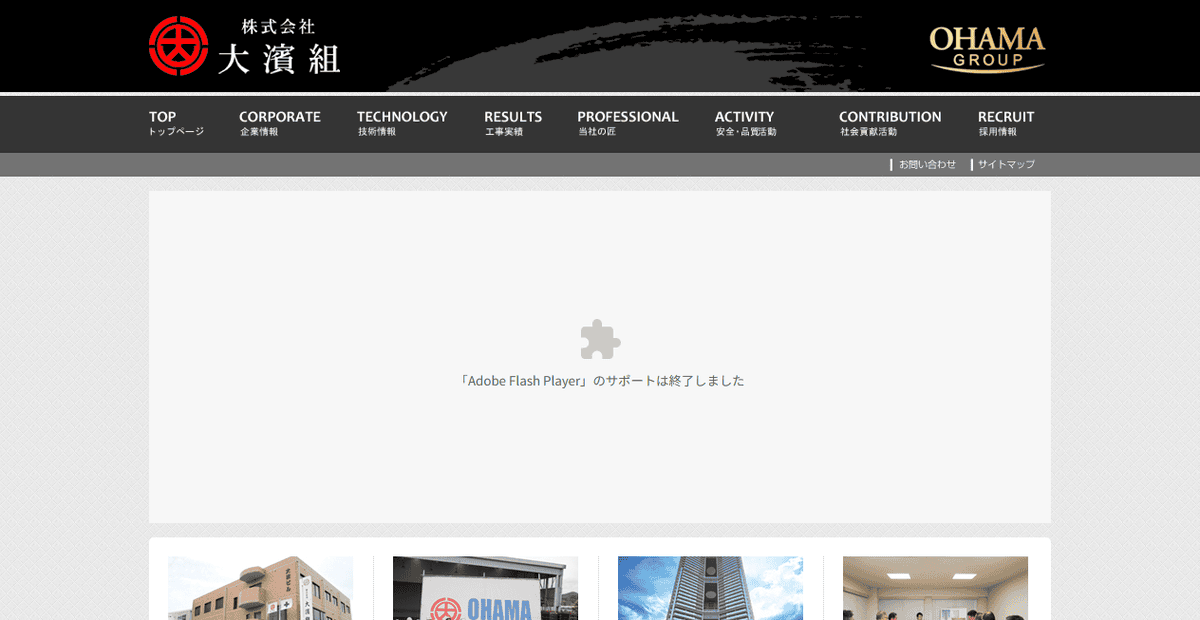Viewport: 1200px width, 620px height.
Task: Select TECHNOLOGY 技術情報 in the navigation
Action: point(402,123)
